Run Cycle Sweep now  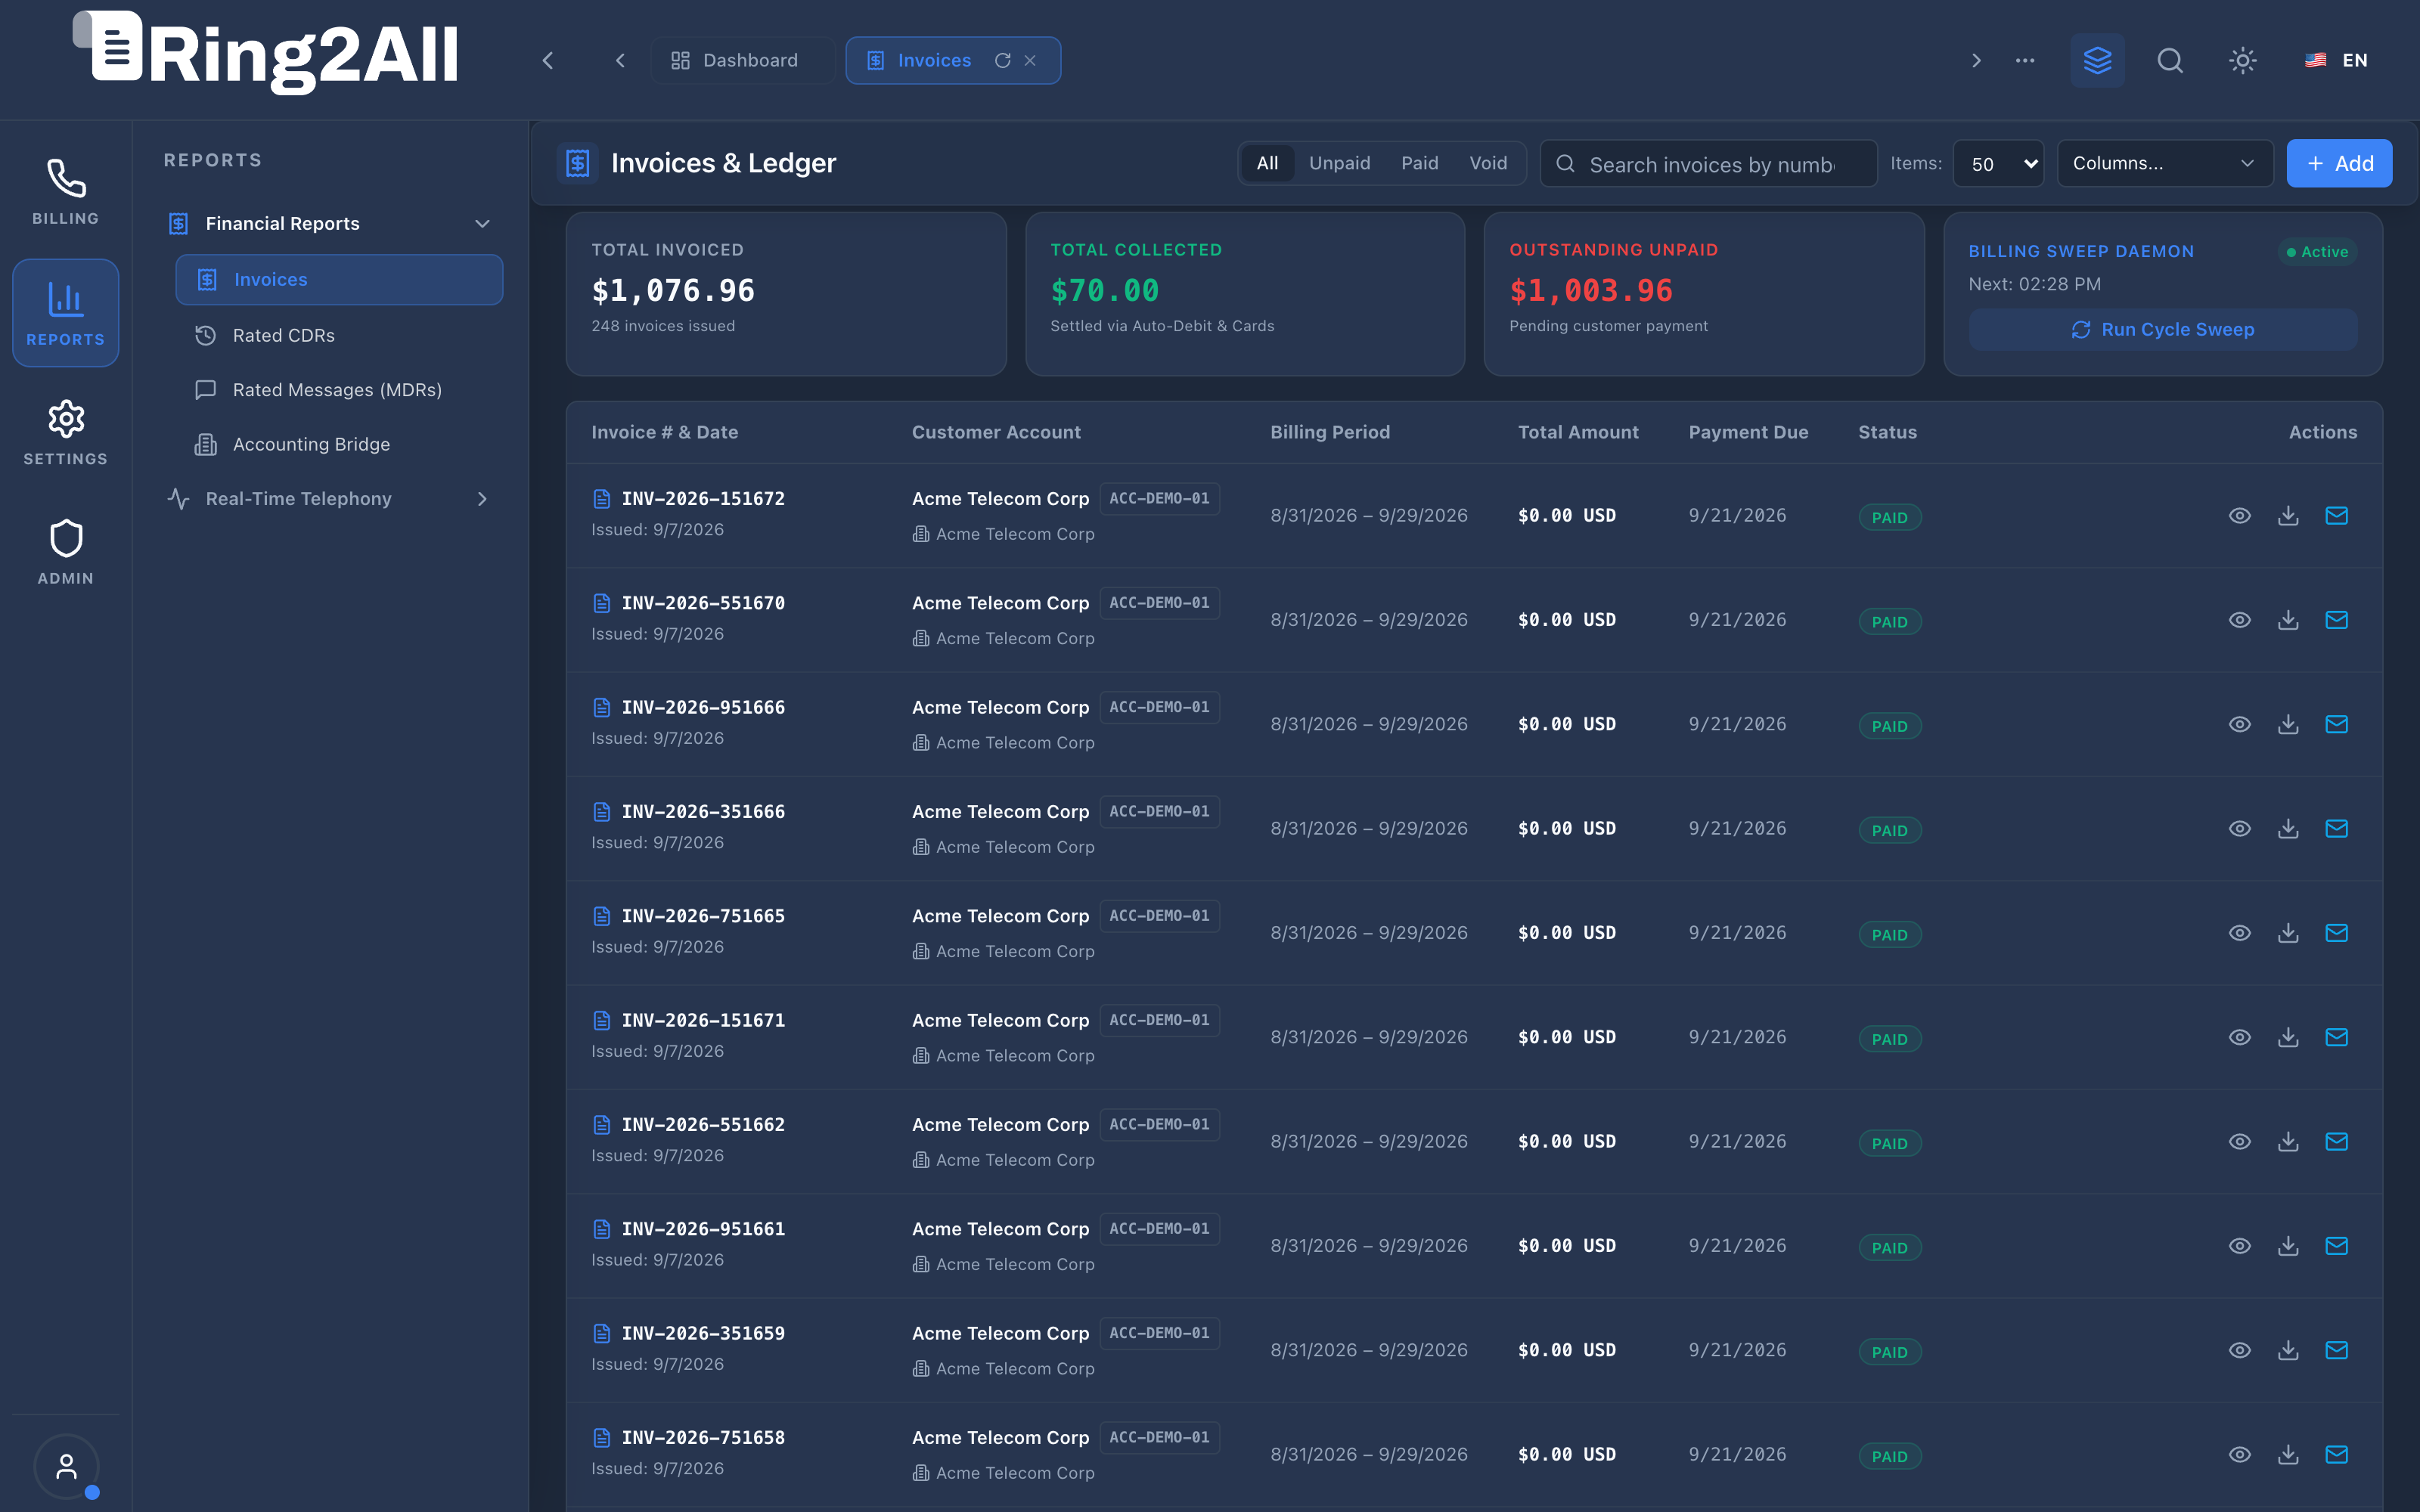2162,329
